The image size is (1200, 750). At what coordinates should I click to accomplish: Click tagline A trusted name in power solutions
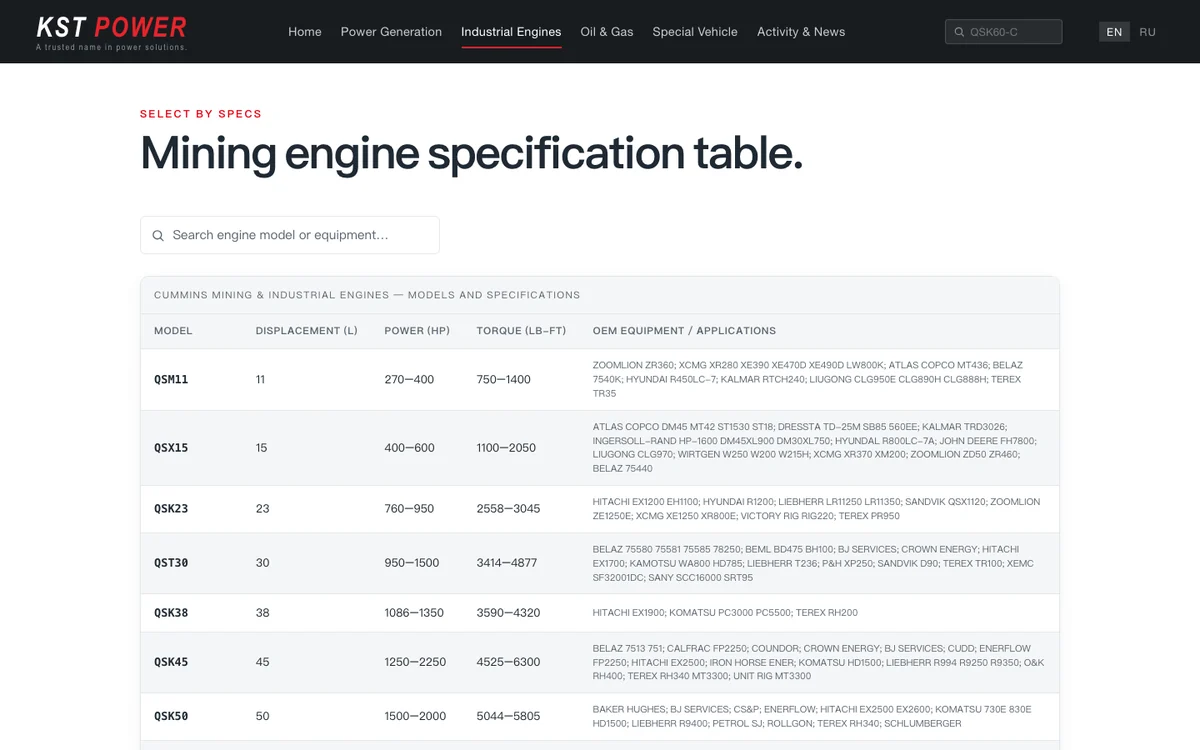(111, 47)
